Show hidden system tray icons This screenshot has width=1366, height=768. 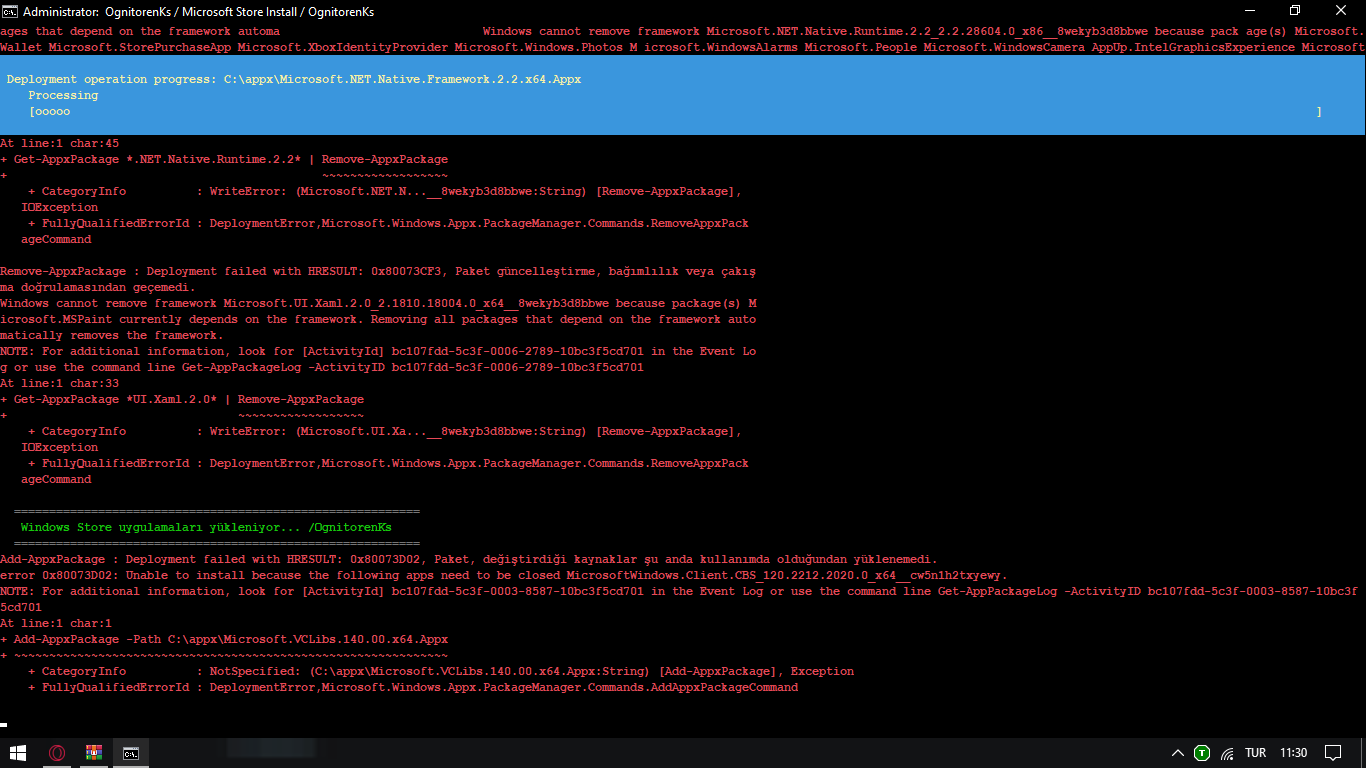pyautogui.click(x=1178, y=753)
